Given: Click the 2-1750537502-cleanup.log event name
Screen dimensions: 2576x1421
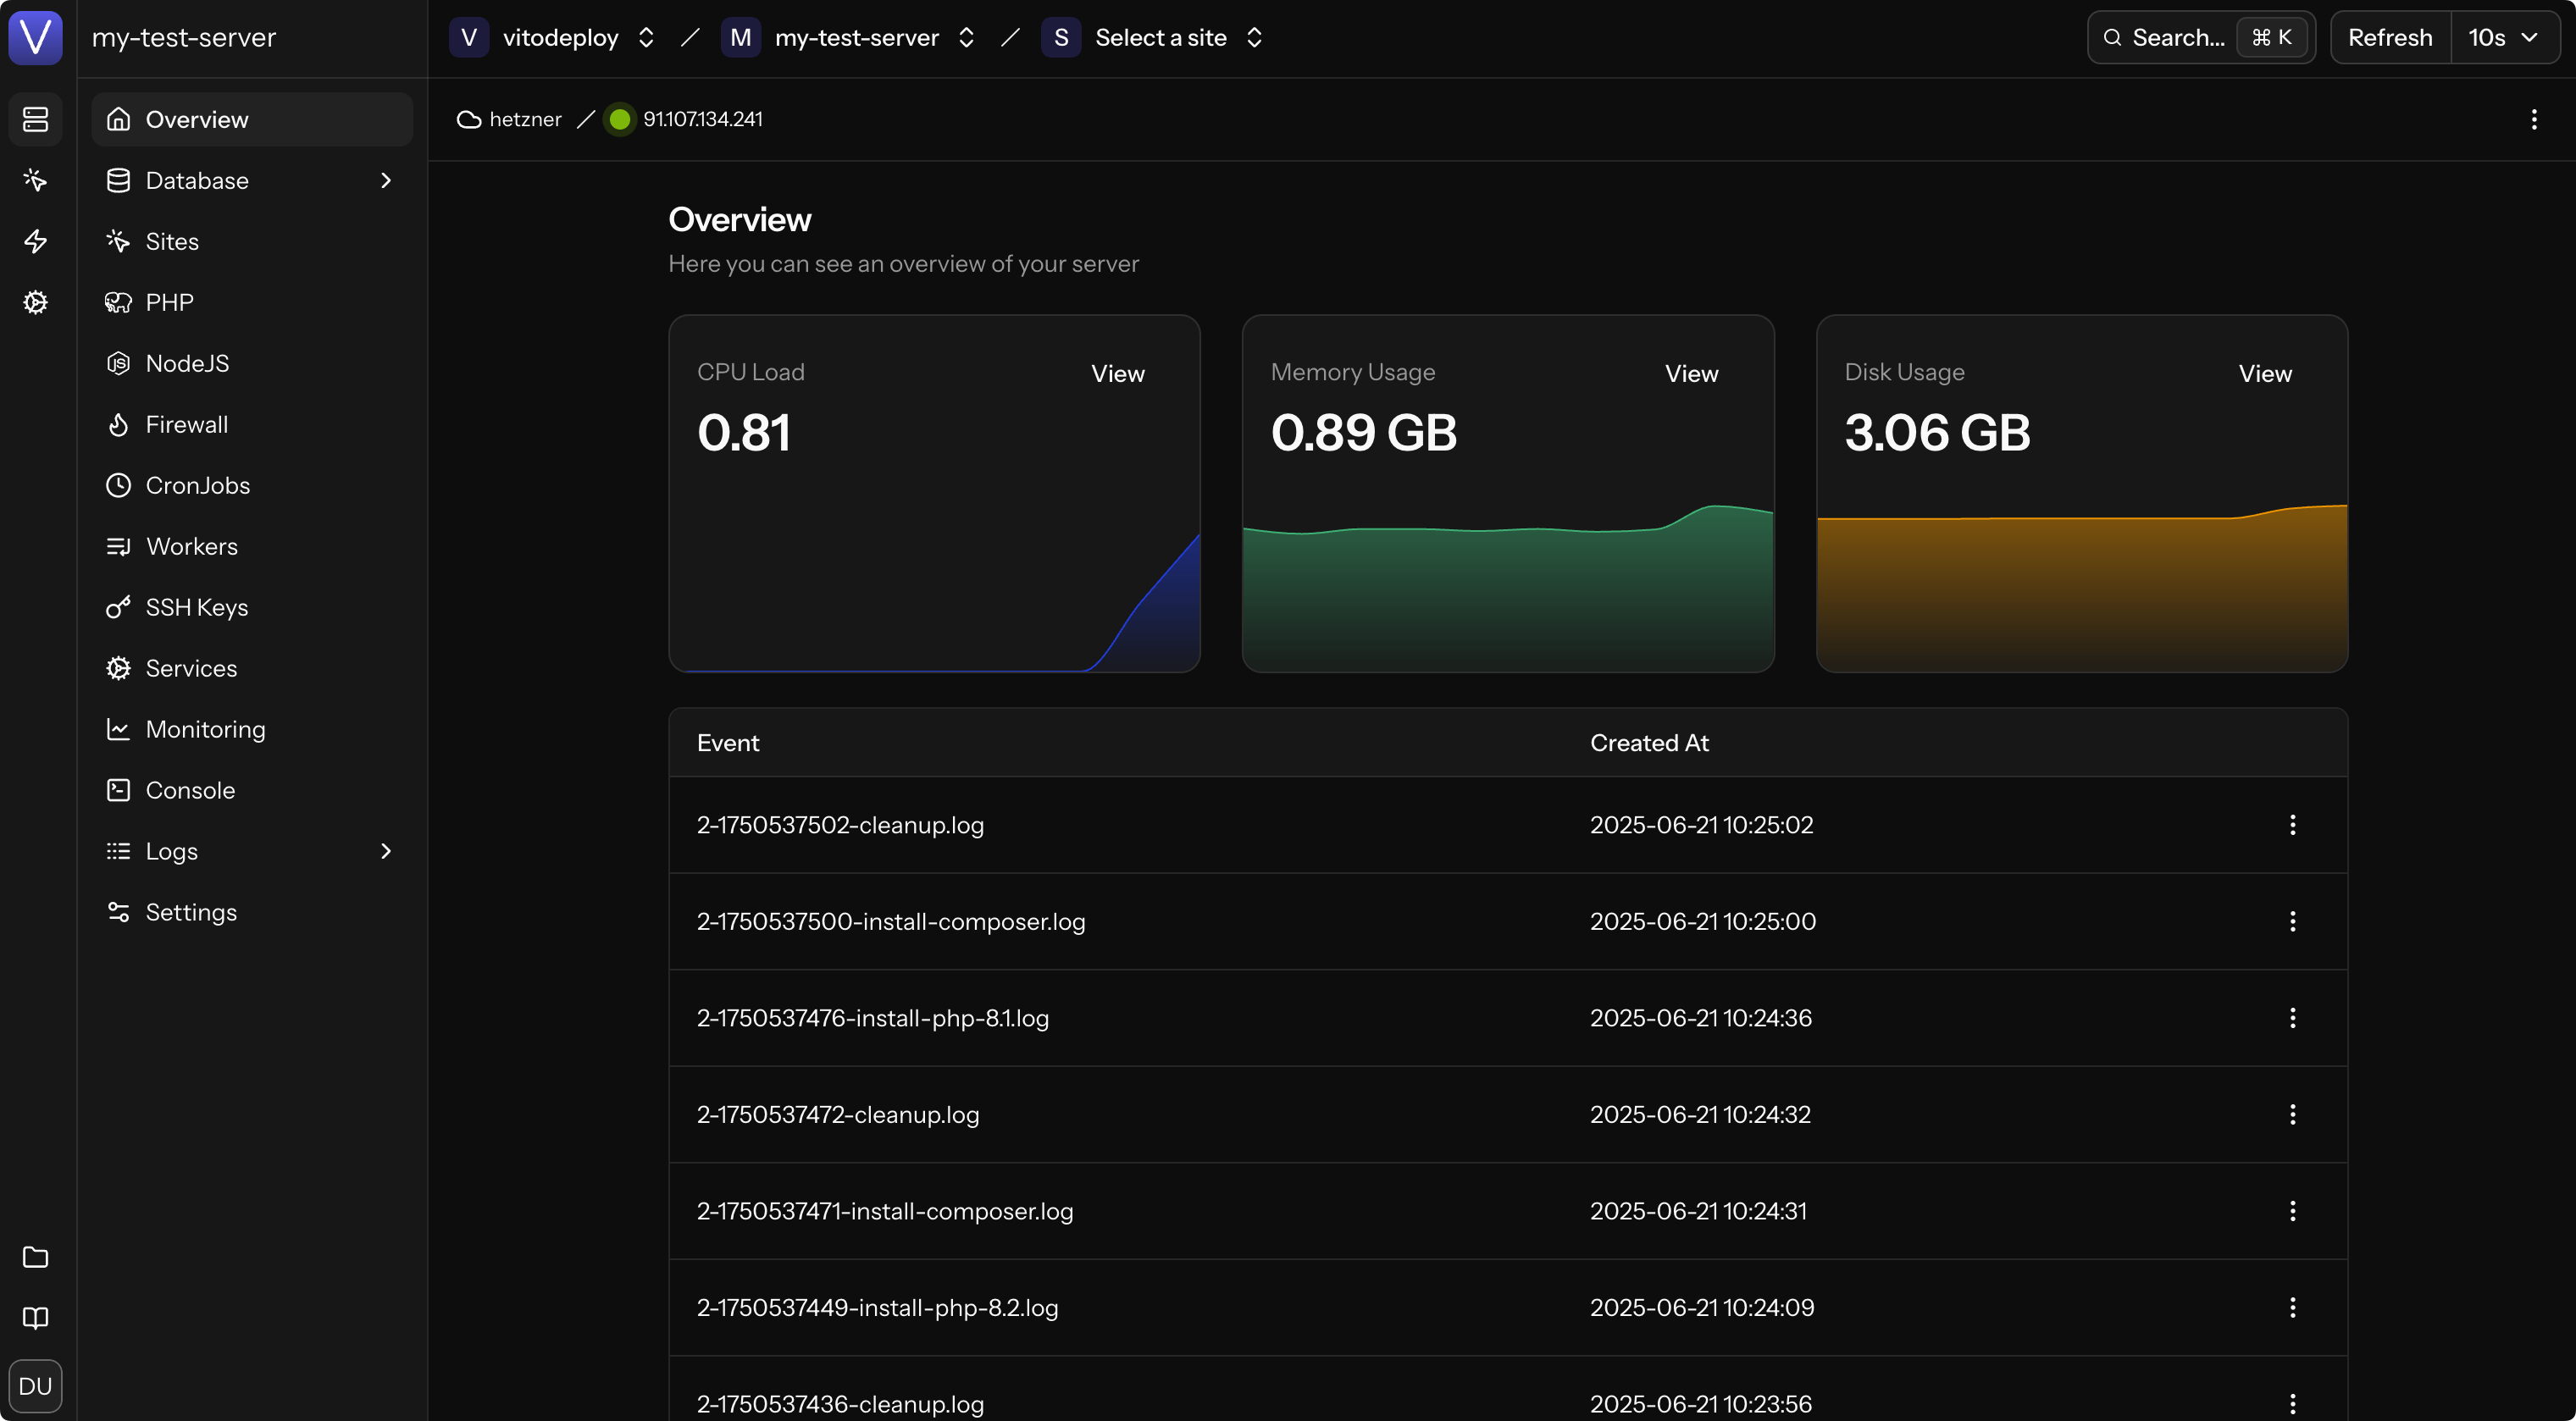Looking at the screenshot, I should 840,825.
